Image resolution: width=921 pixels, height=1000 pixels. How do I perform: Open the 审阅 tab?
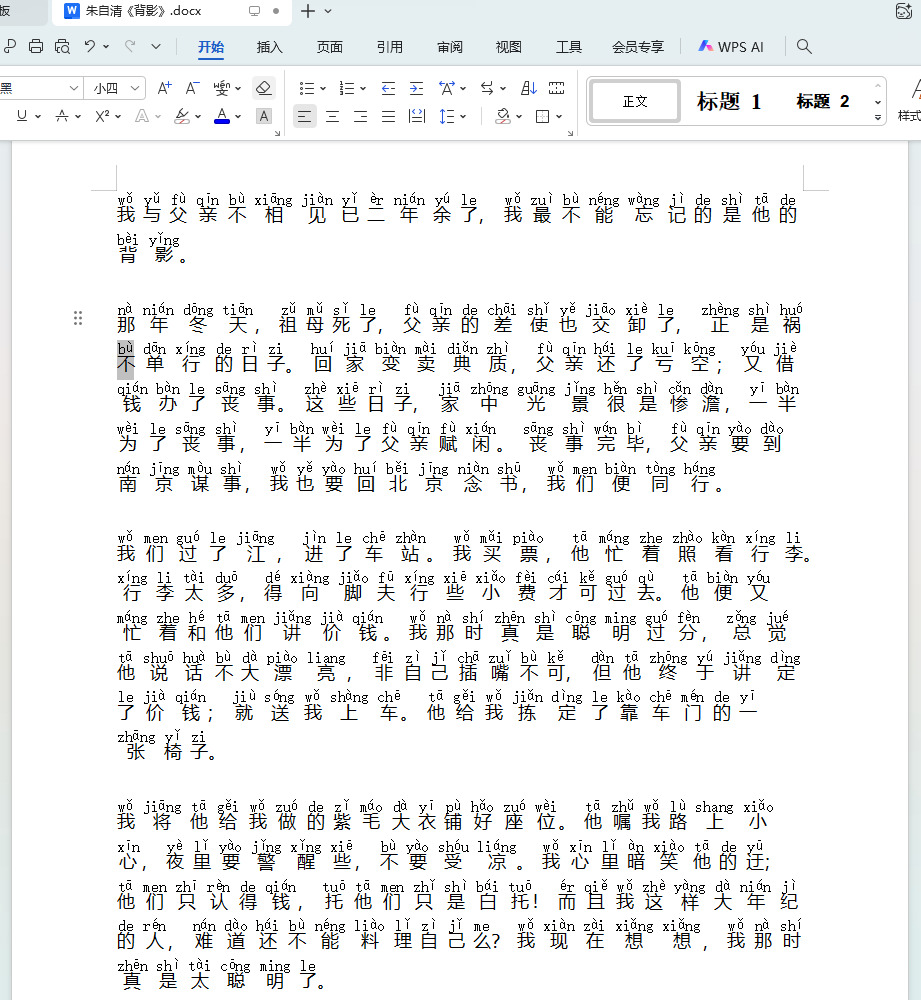(x=450, y=47)
